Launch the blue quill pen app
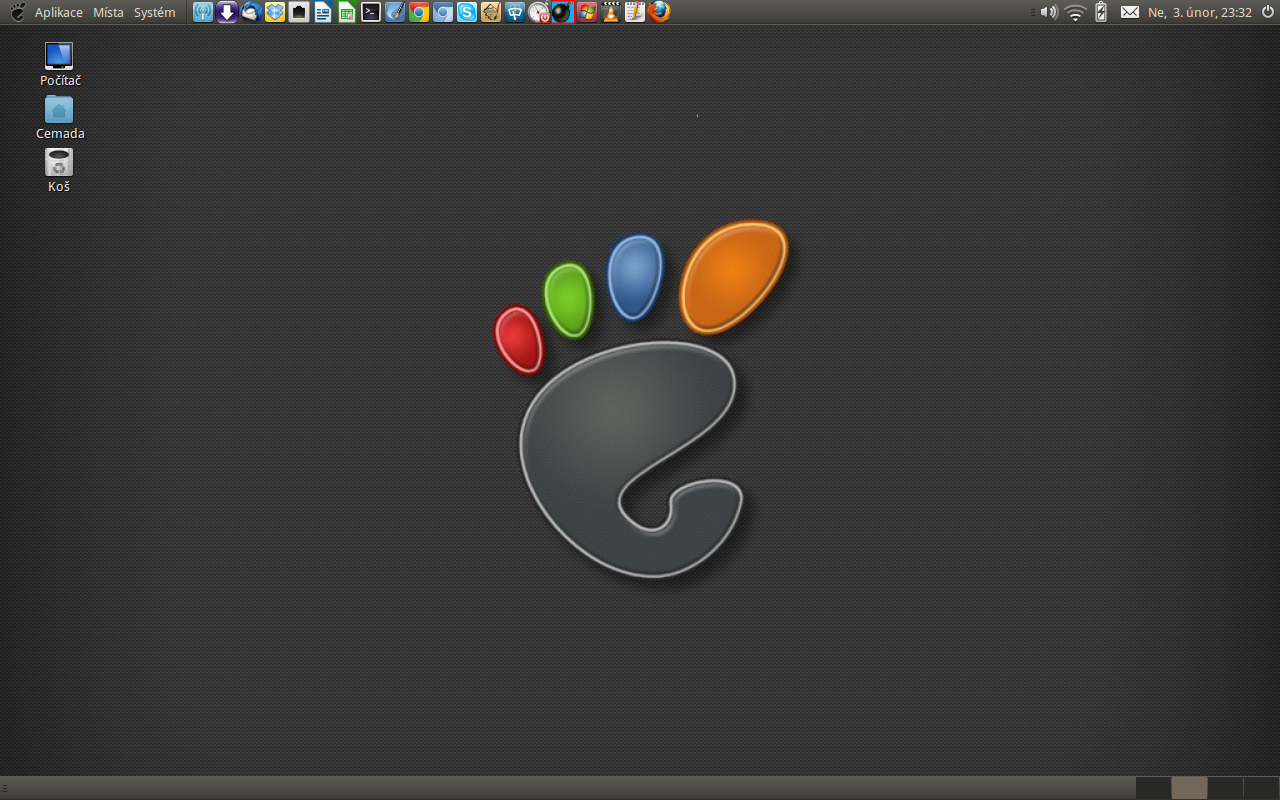This screenshot has height=800, width=1280. 395,12
